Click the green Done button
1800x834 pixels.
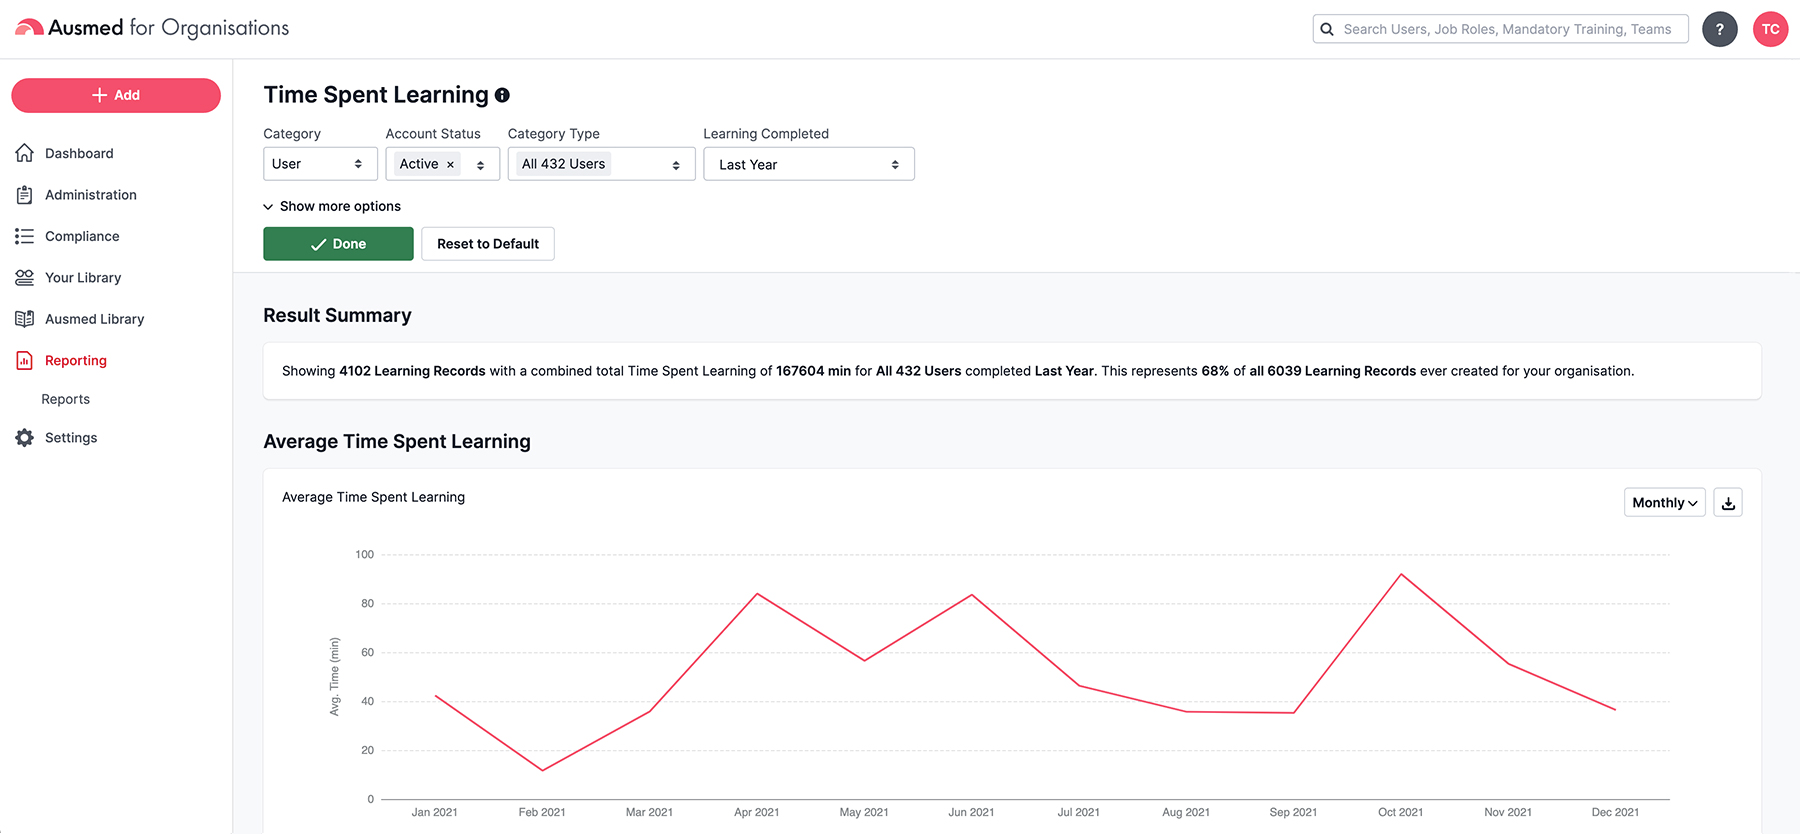point(338,244)
